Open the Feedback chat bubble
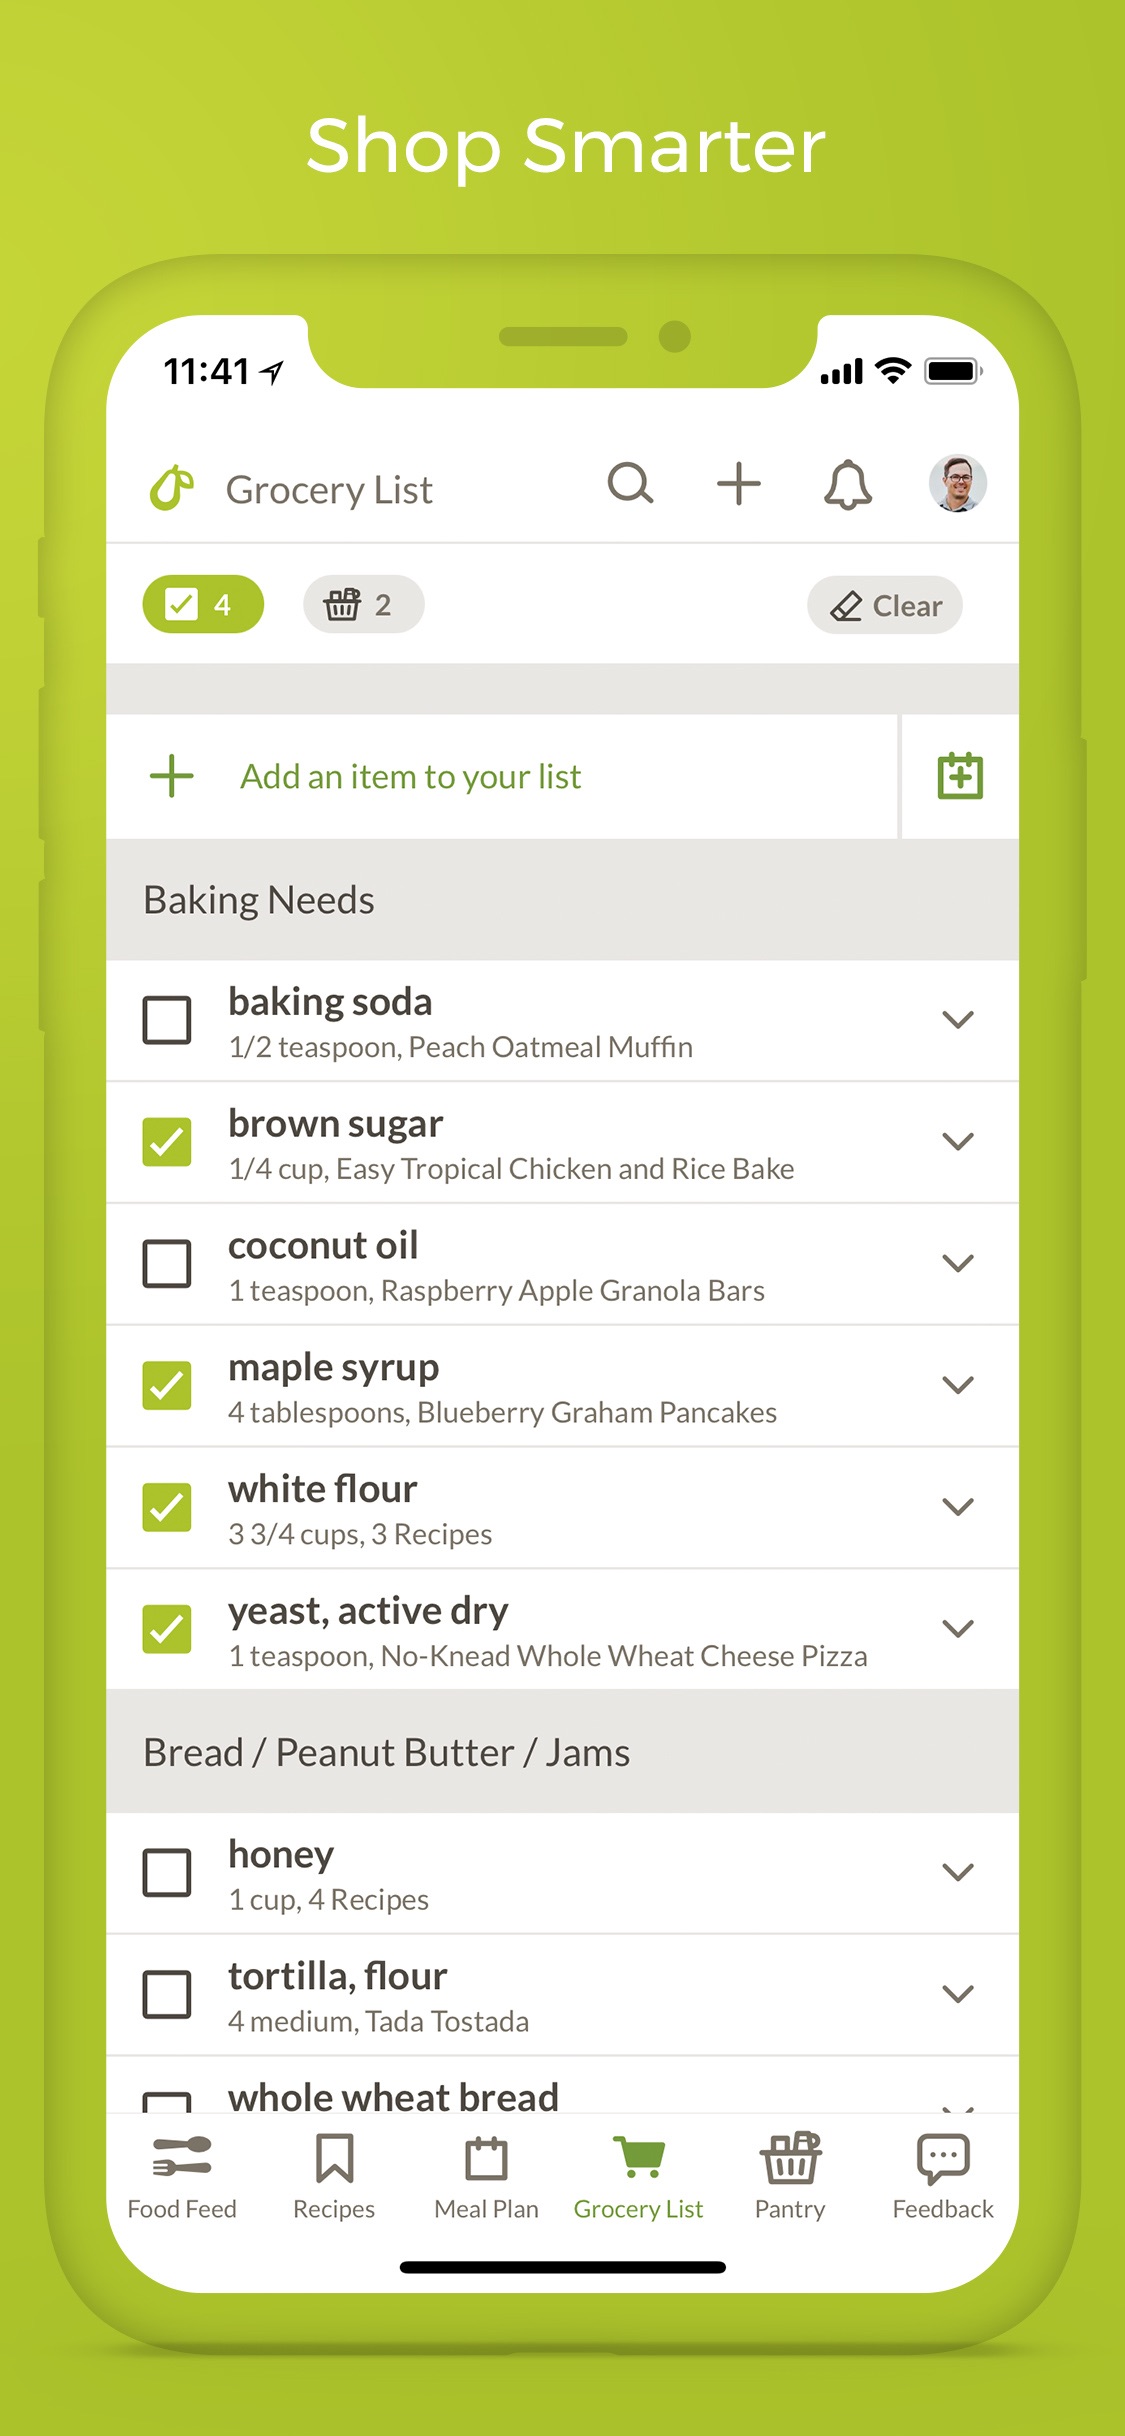This screenshot has height=2436, width=1125. (943, 2177)
